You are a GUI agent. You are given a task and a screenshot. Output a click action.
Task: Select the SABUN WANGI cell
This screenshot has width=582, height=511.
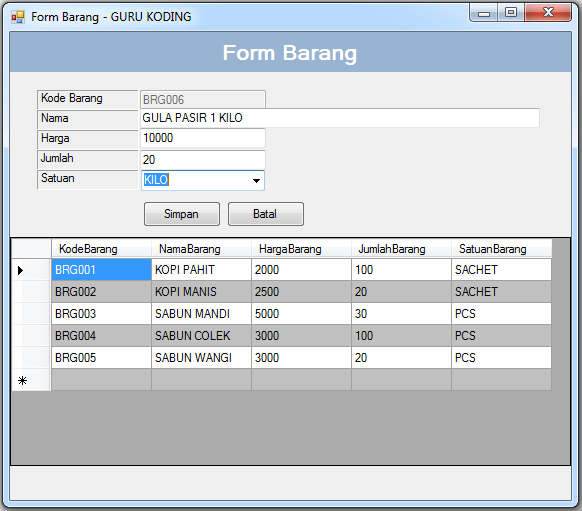click(x=202, y=357)
